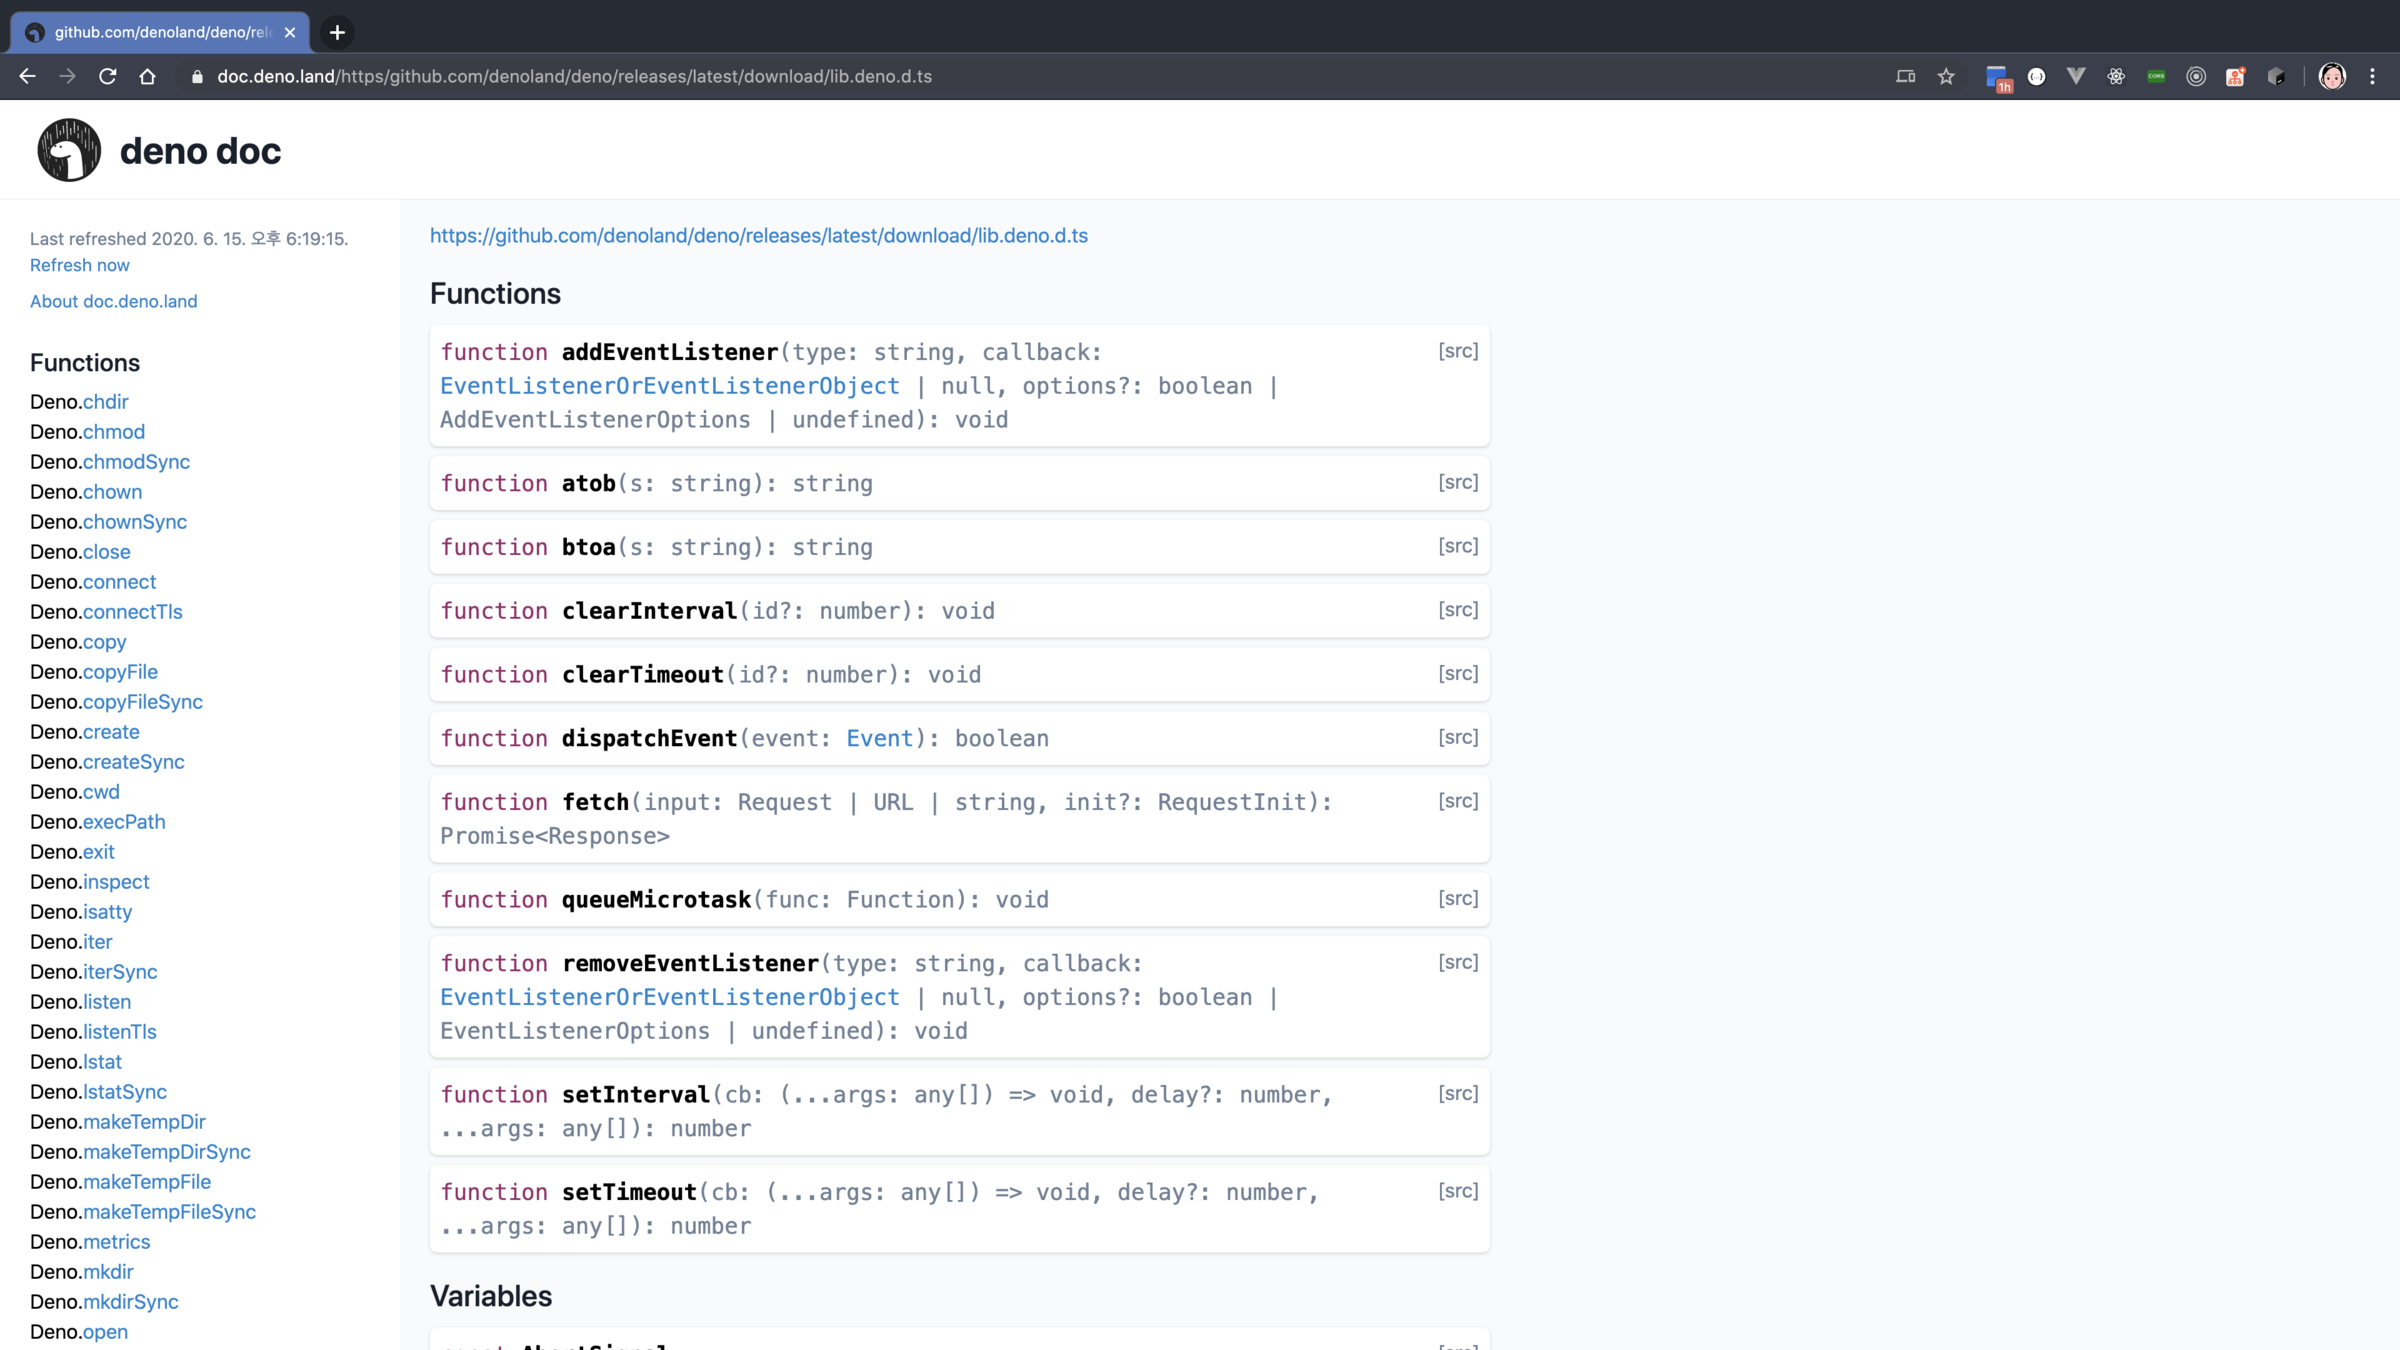Close the github.com/denoland tab
The image size is (2400, 1350).
pyautogui.click(x=290, y=32)
